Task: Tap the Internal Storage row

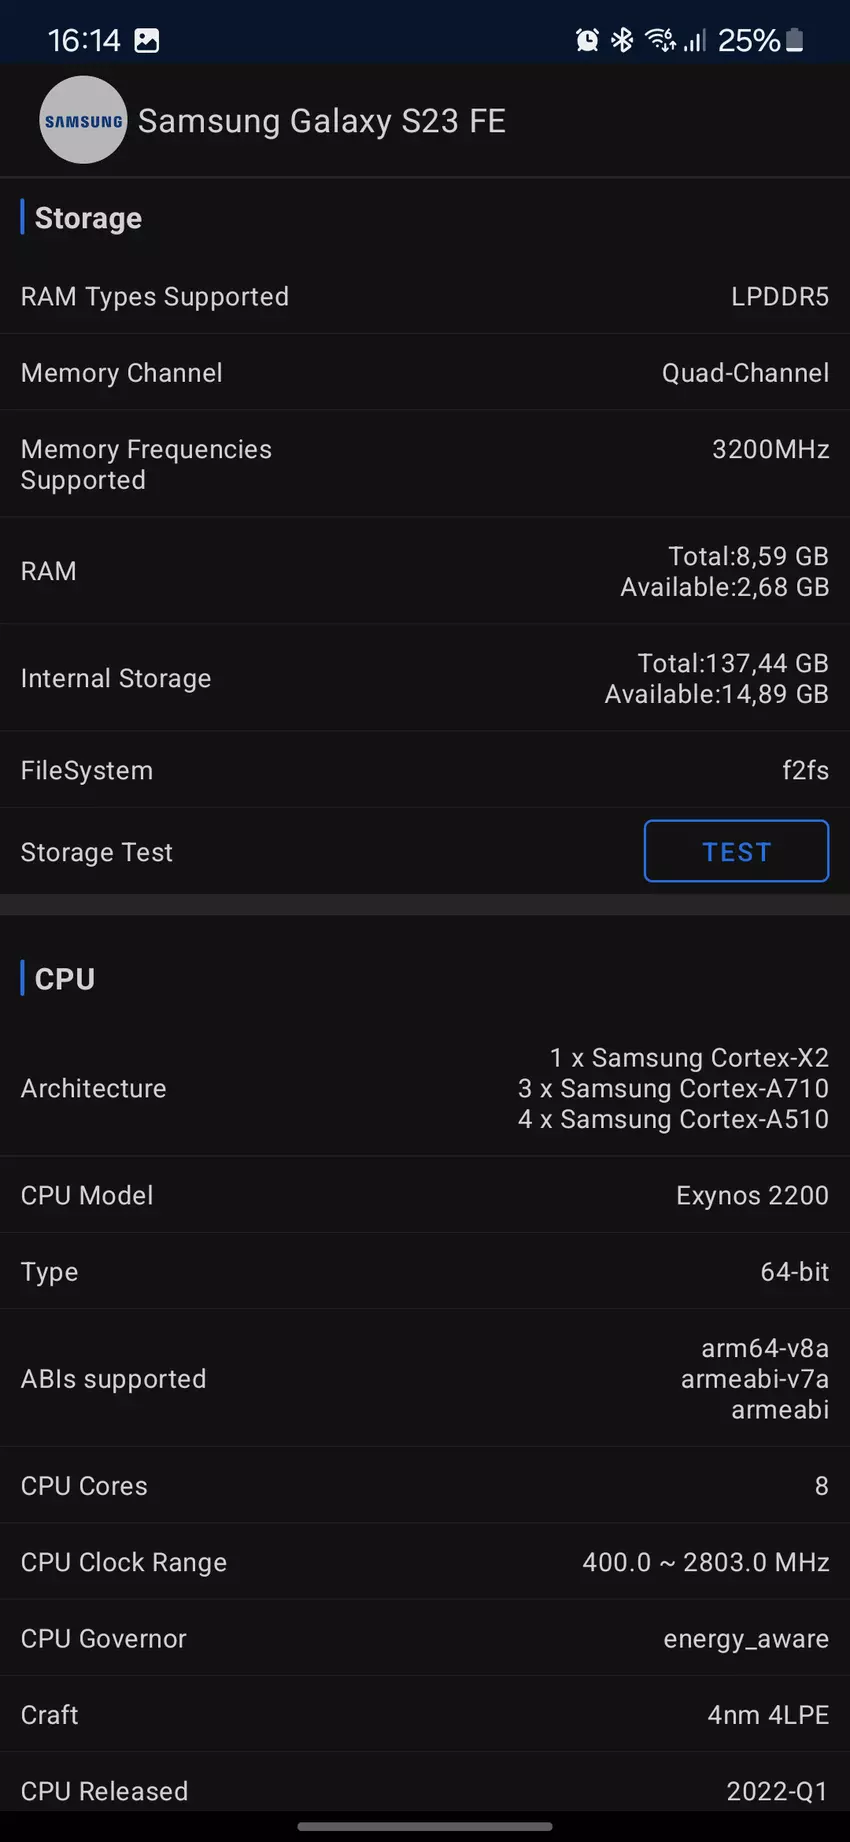Action: click(x=425, y=678)
